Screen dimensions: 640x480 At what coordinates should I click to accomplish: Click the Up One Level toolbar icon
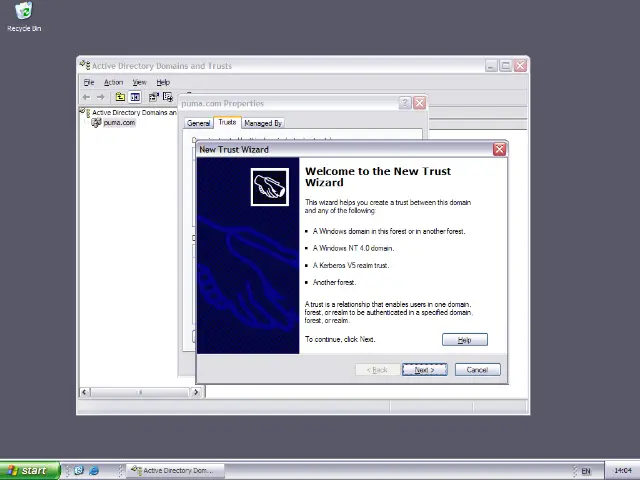[x=120, y=97]
